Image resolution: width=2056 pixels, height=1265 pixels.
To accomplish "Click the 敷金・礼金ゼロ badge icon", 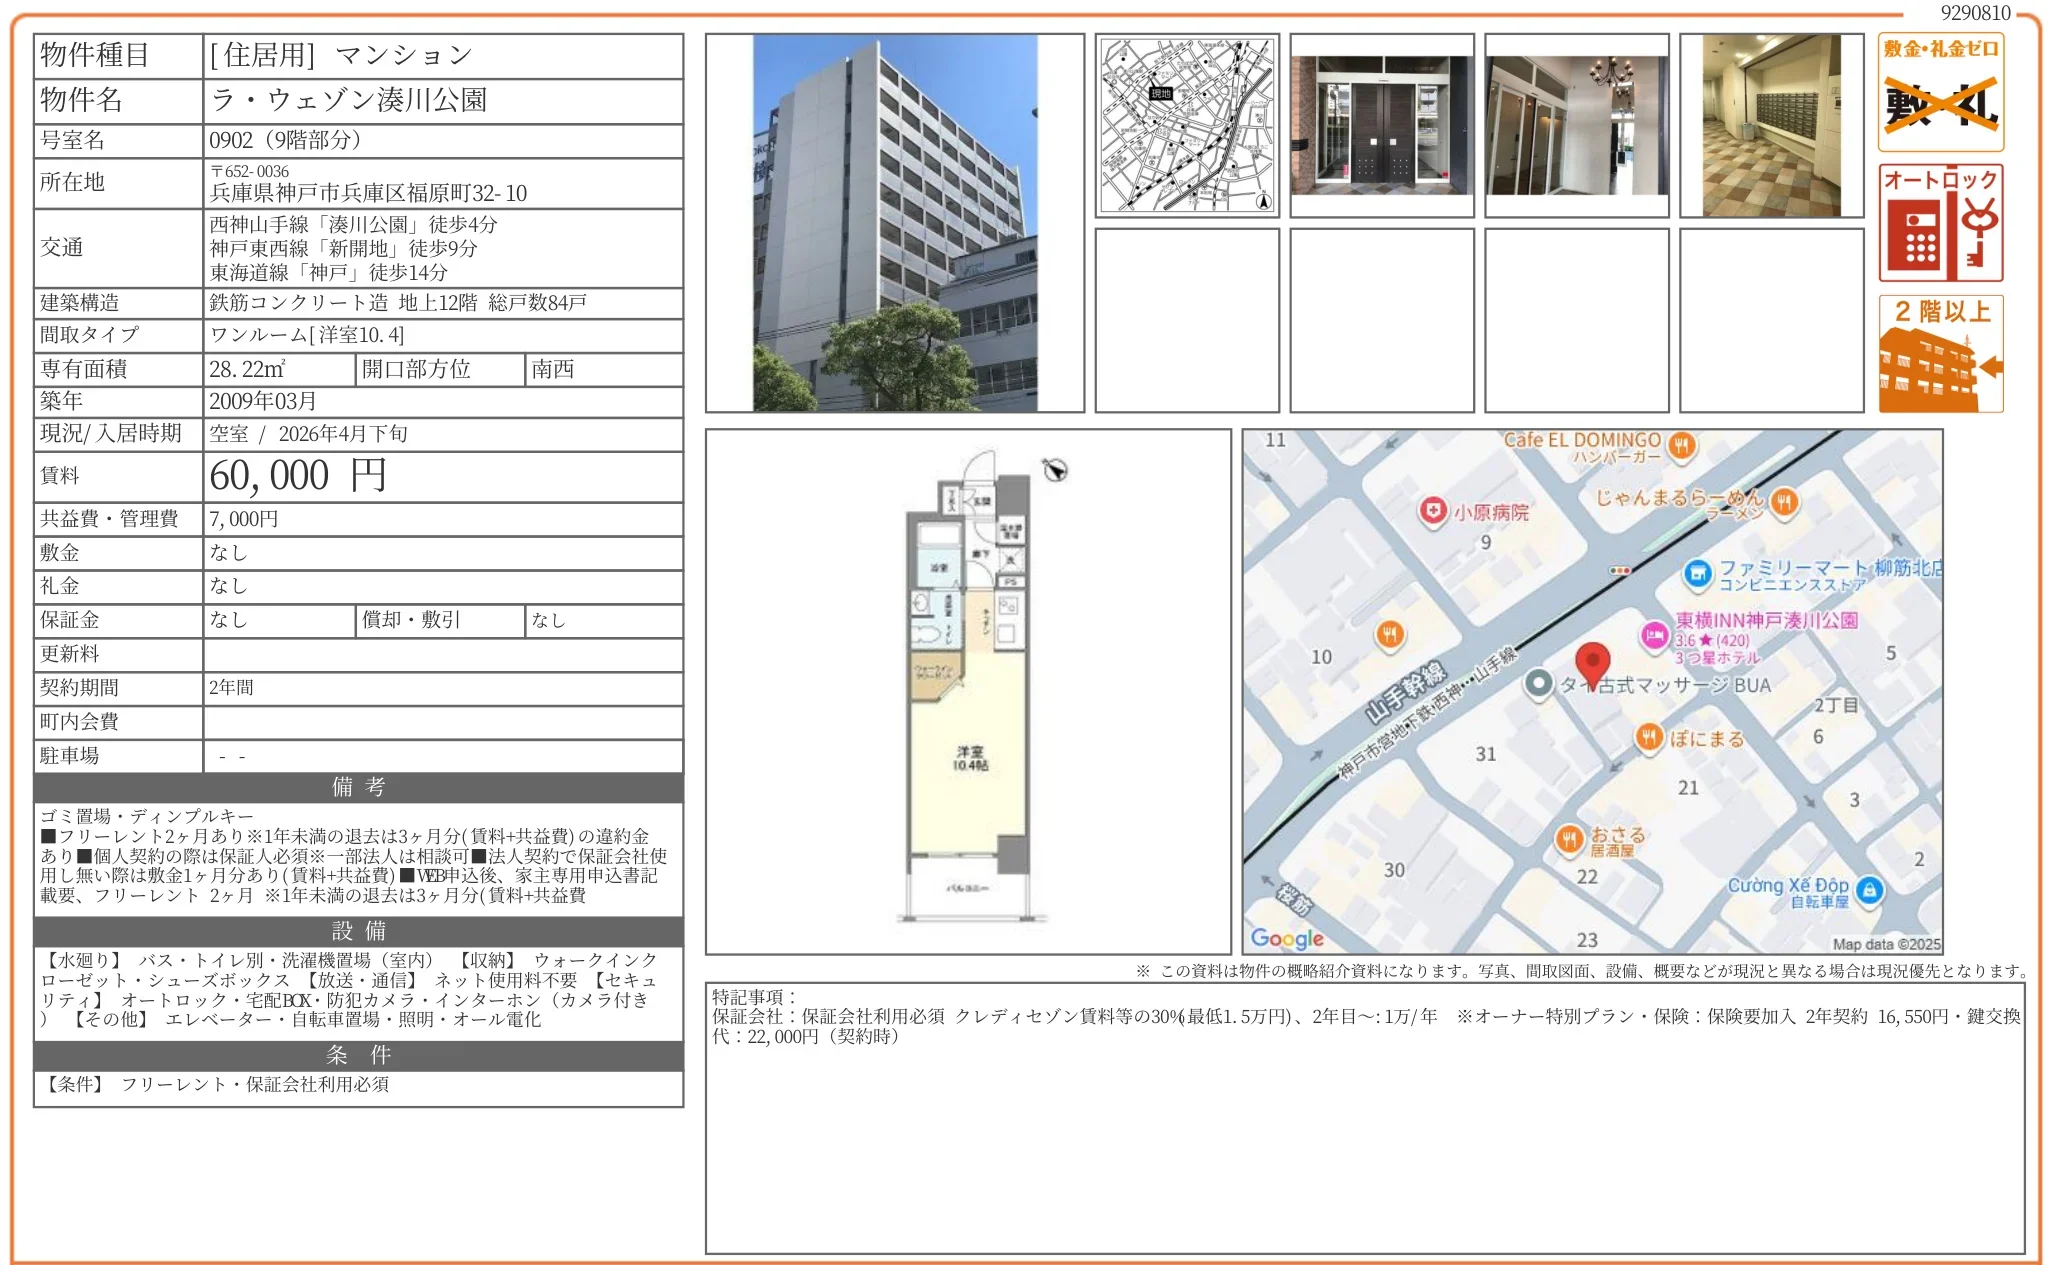I will click(1940, 92).
